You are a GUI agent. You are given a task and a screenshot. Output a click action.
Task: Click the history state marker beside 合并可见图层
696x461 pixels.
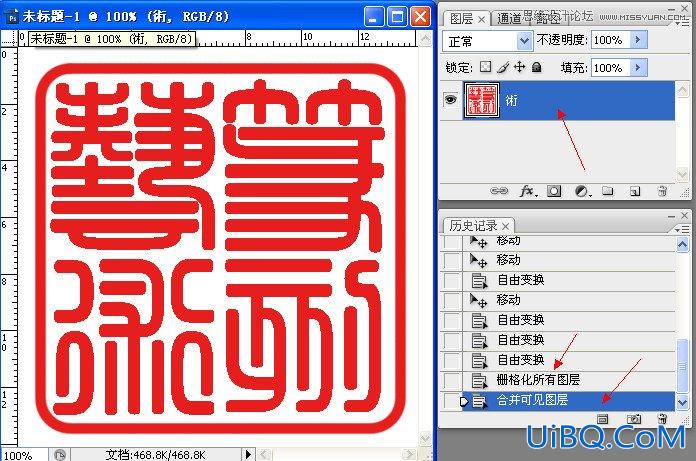coord(465,401)
